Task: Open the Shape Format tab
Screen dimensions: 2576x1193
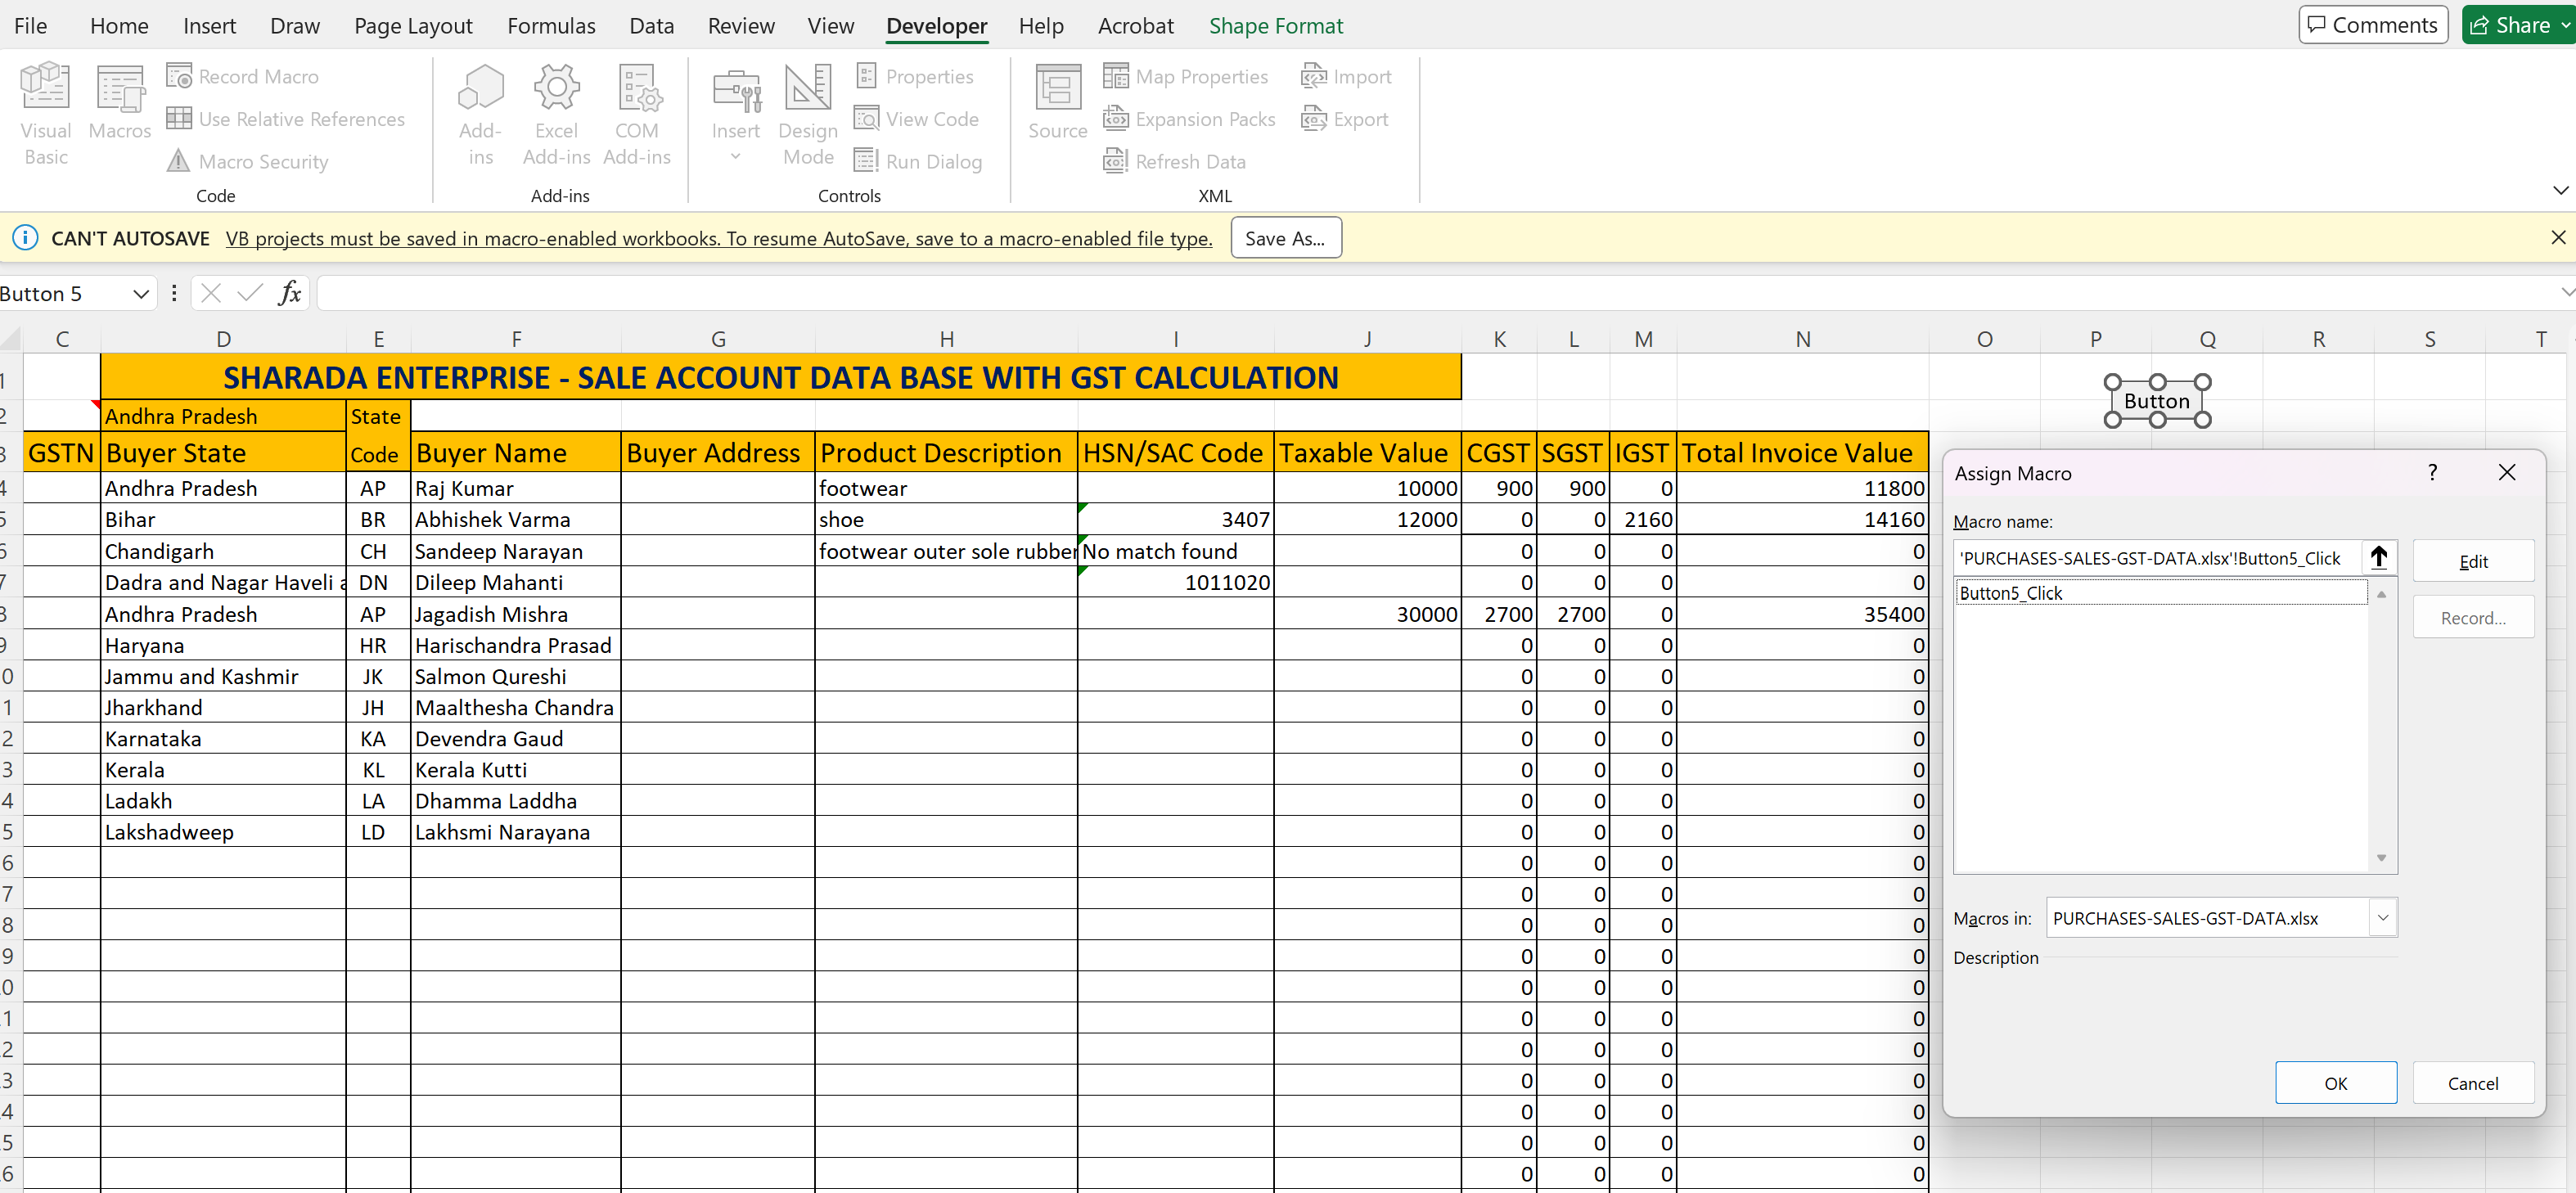Action: [x=1275, y=26]
